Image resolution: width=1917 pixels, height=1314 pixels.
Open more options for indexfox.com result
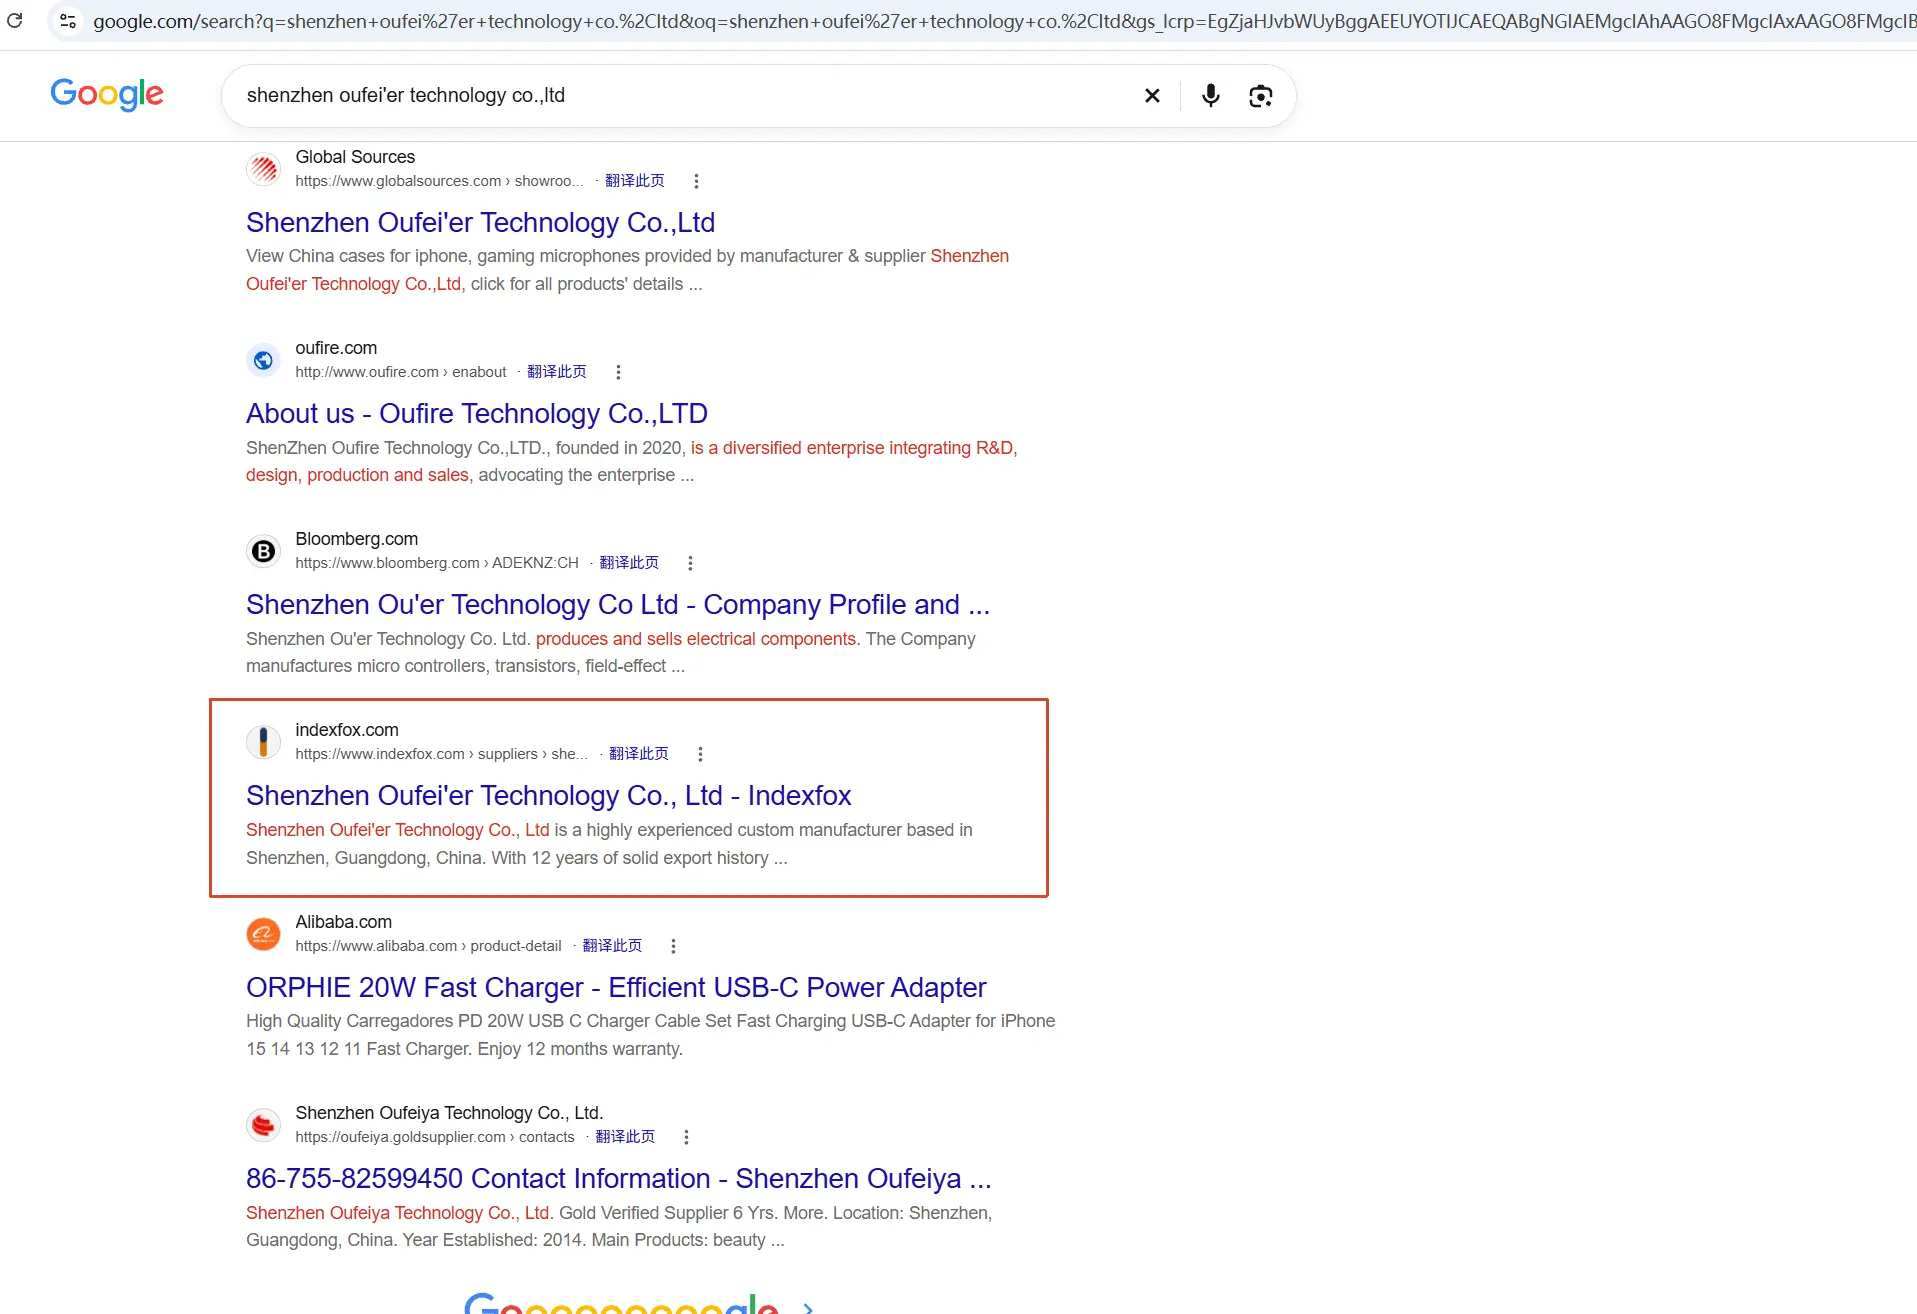[700, 754]
